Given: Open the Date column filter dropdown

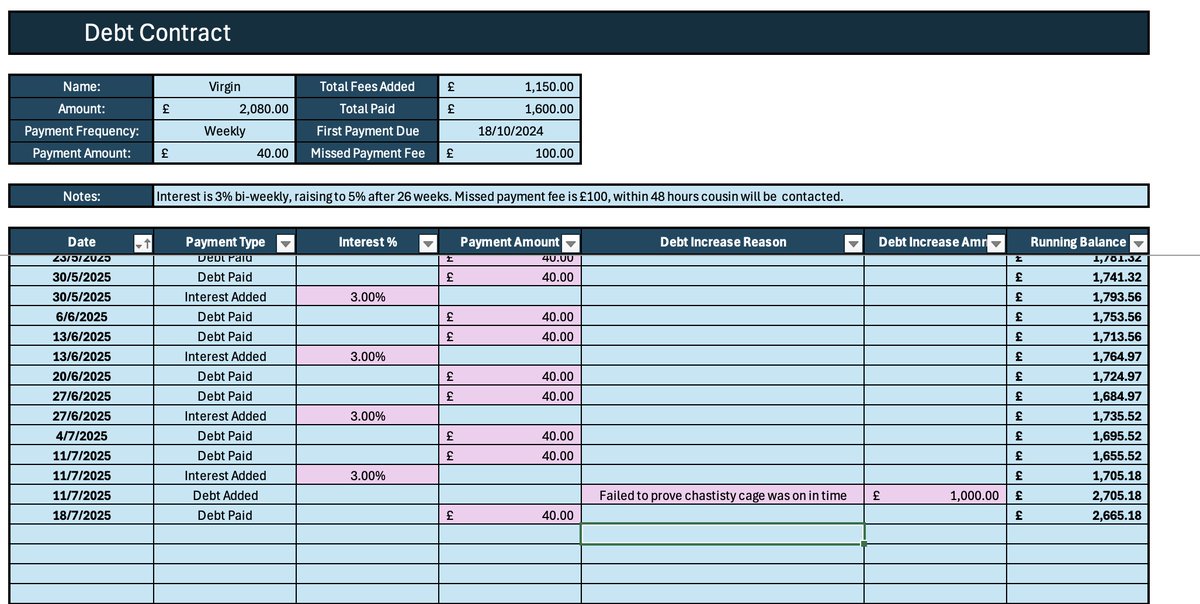Looking at the screenshot, I should coord(142,243).
